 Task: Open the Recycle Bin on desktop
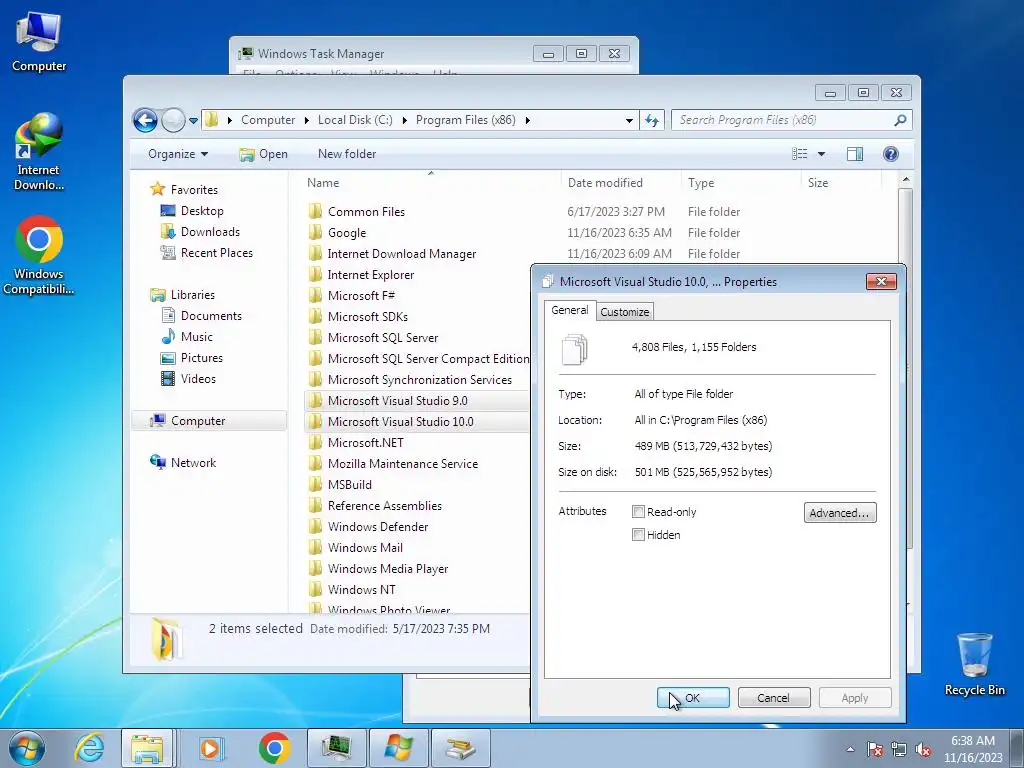click(x=974, y=664)
